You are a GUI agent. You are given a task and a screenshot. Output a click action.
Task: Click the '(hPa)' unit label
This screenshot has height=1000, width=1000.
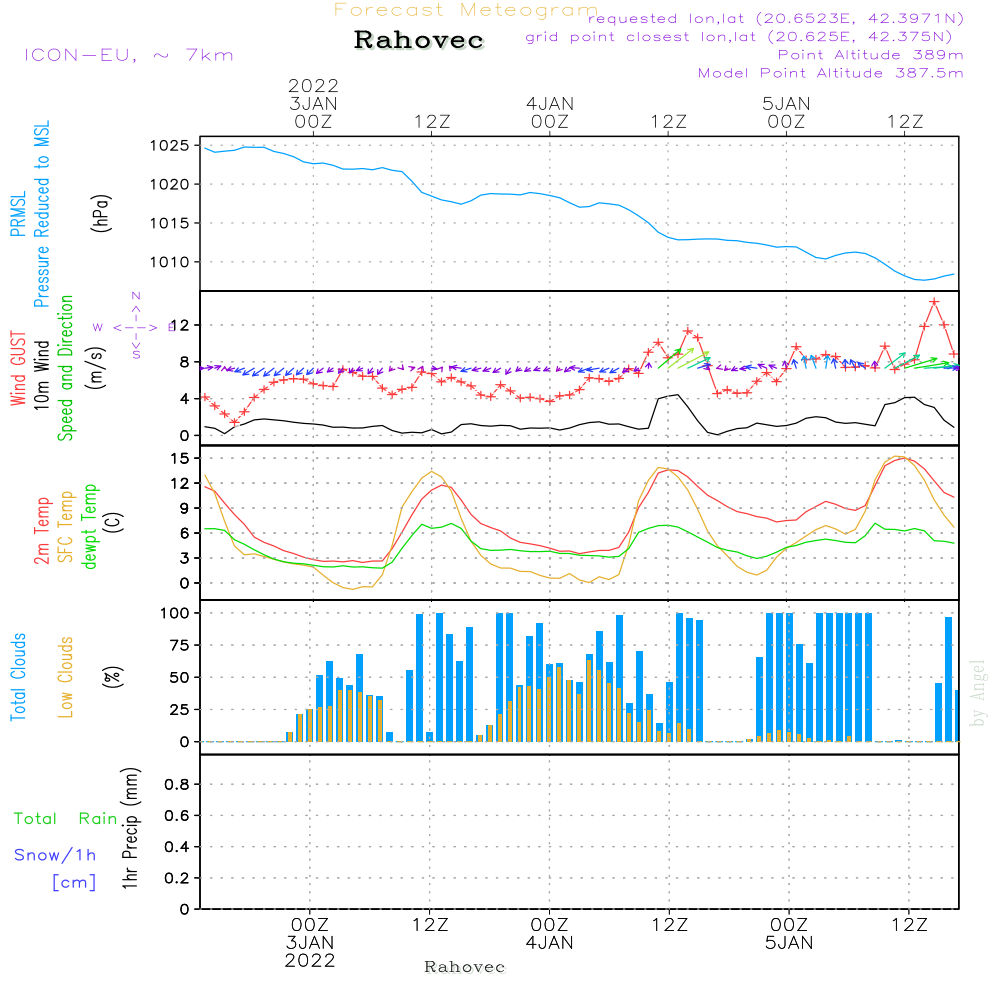point(101,213)
